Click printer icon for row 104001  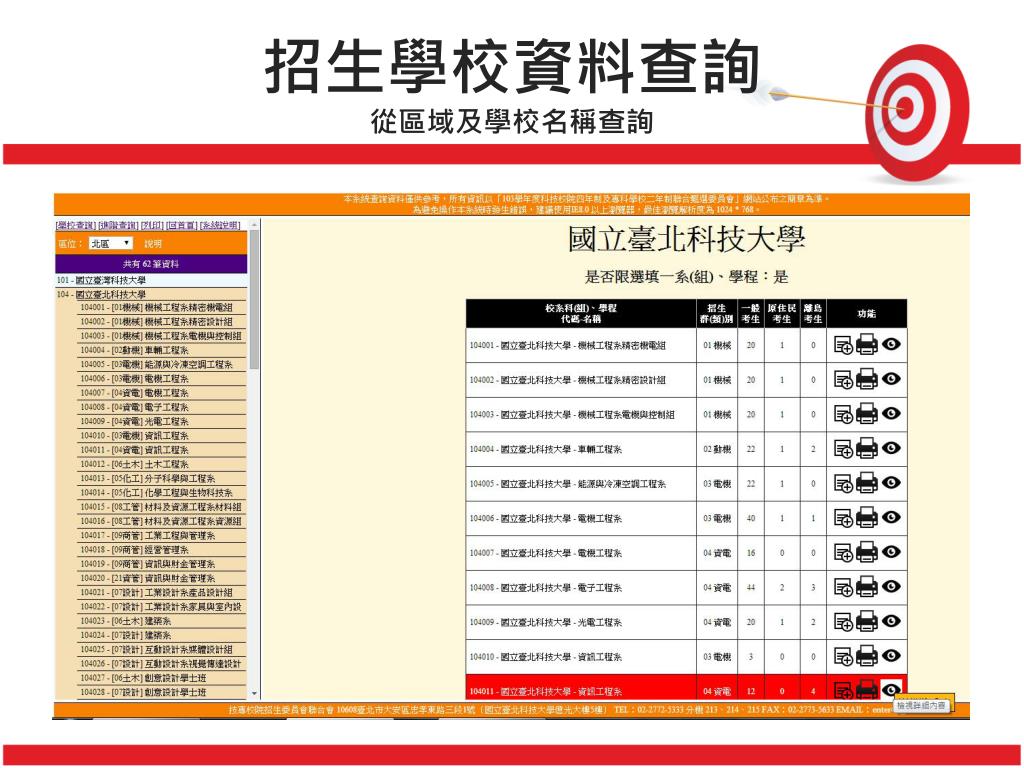point(867,344)
